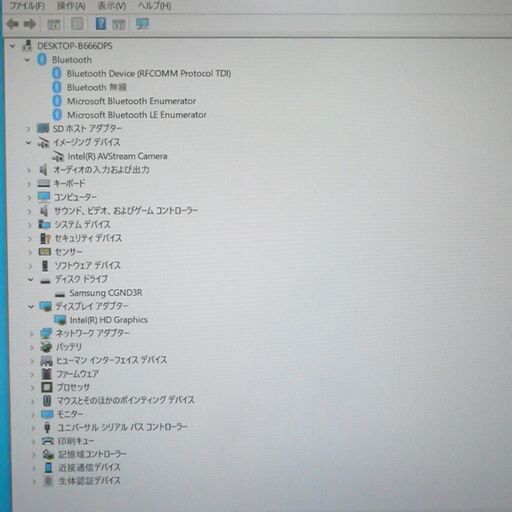Click the ユニバーサル シリアル バス USB icon
Viewport: 512px width, 512px height.
click(47, 428)
